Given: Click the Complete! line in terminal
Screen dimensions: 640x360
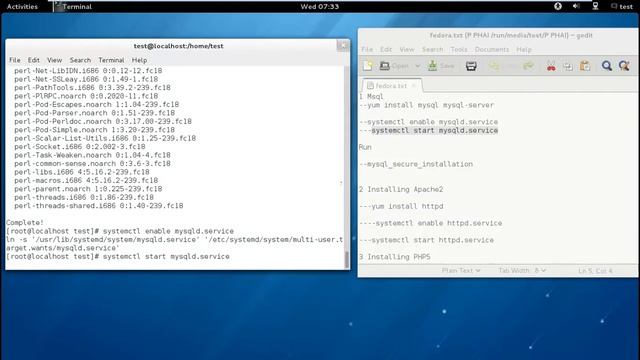Looking at the screenshot, I should tap(24, 223).
